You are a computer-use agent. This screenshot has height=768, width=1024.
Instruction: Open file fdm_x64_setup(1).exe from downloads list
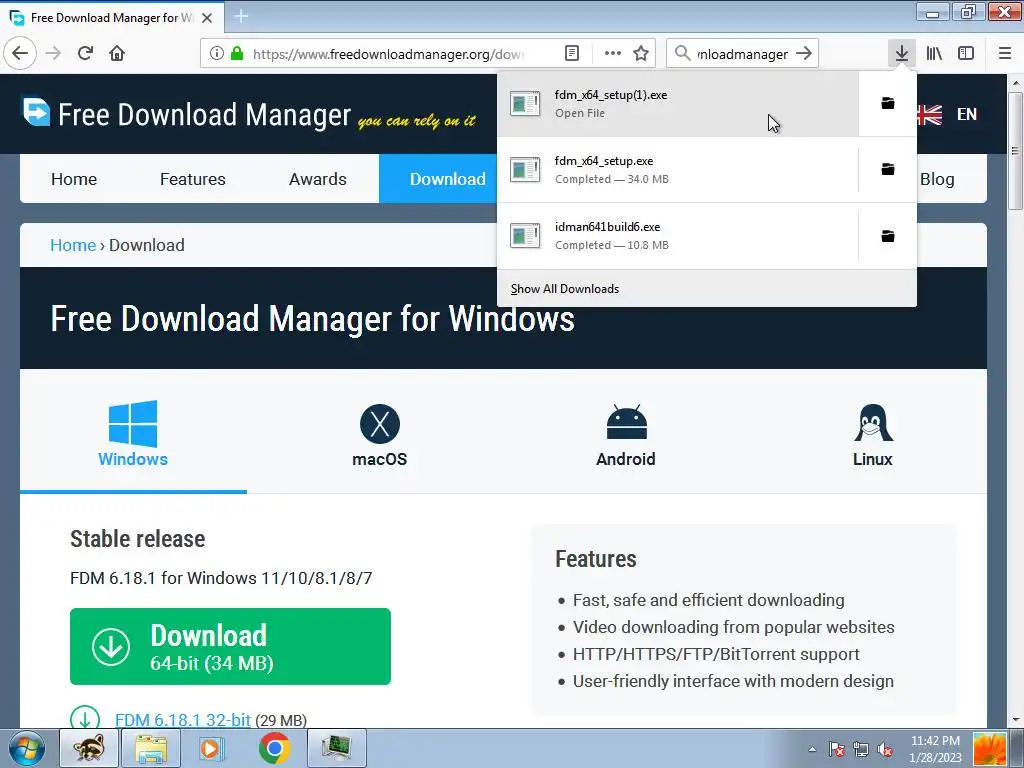(x=678, y=103)
